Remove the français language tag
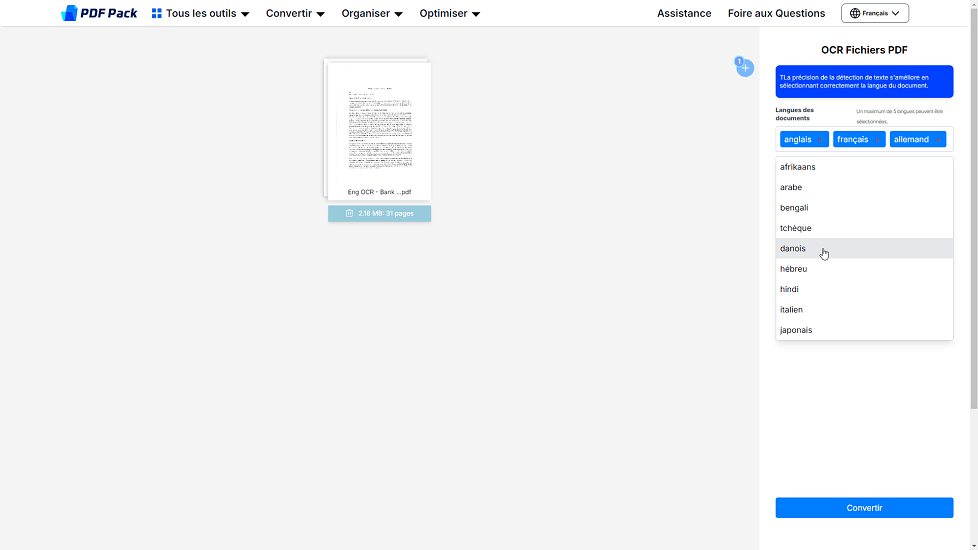 877,140
